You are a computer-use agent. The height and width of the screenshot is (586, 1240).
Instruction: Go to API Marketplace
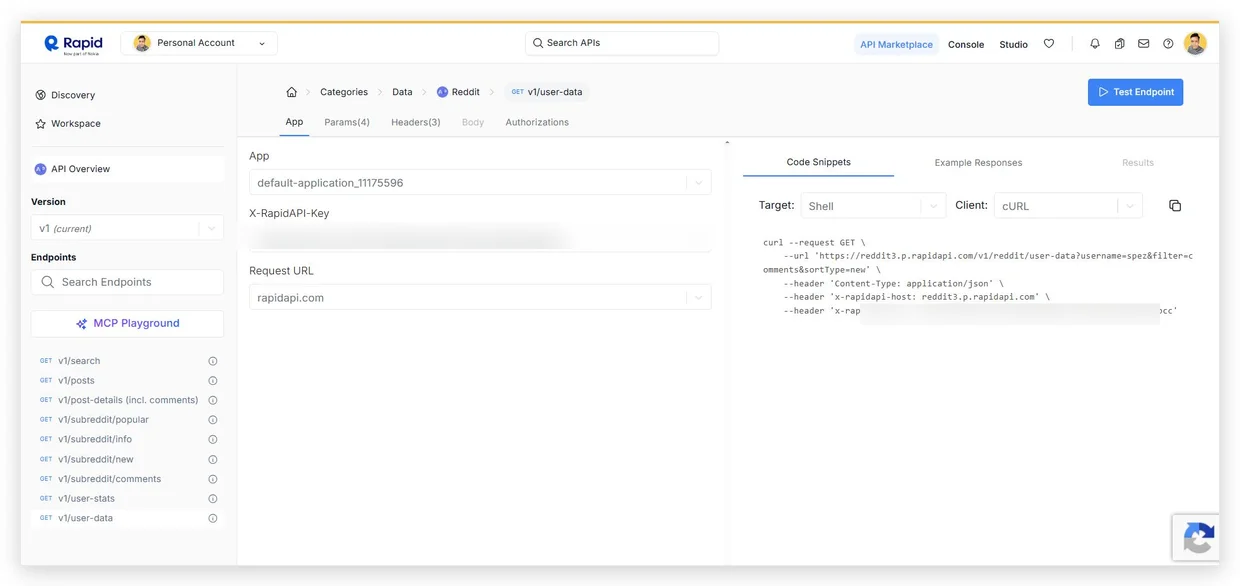click(896, 44)
